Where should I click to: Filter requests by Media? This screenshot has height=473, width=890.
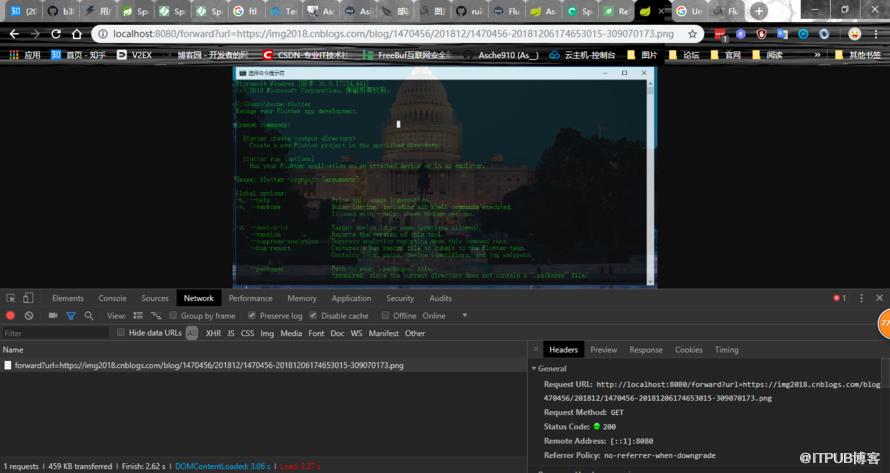click(x=291, y=333)
